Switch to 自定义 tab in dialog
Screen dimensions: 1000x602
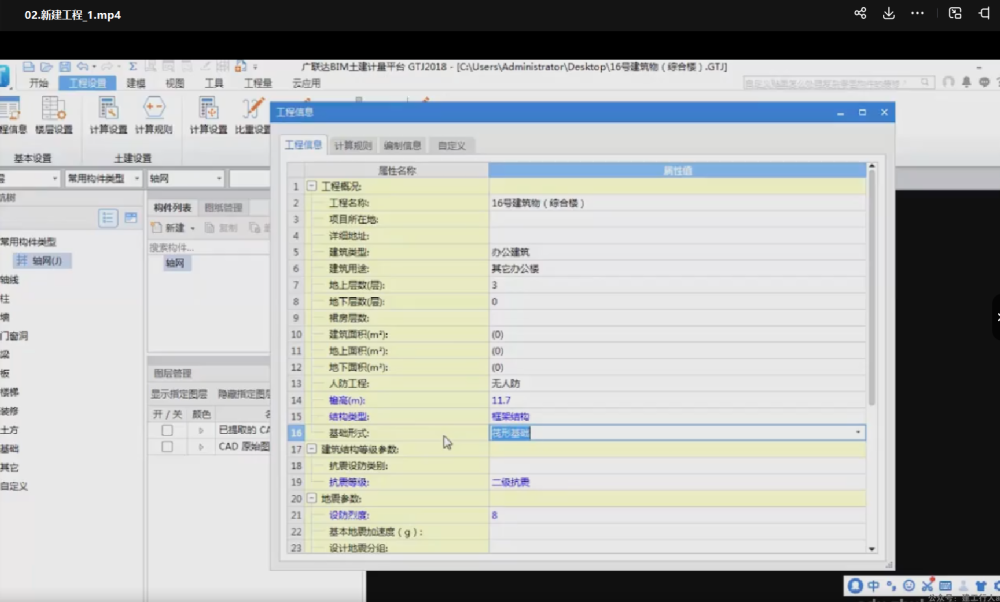pos(452,145)
